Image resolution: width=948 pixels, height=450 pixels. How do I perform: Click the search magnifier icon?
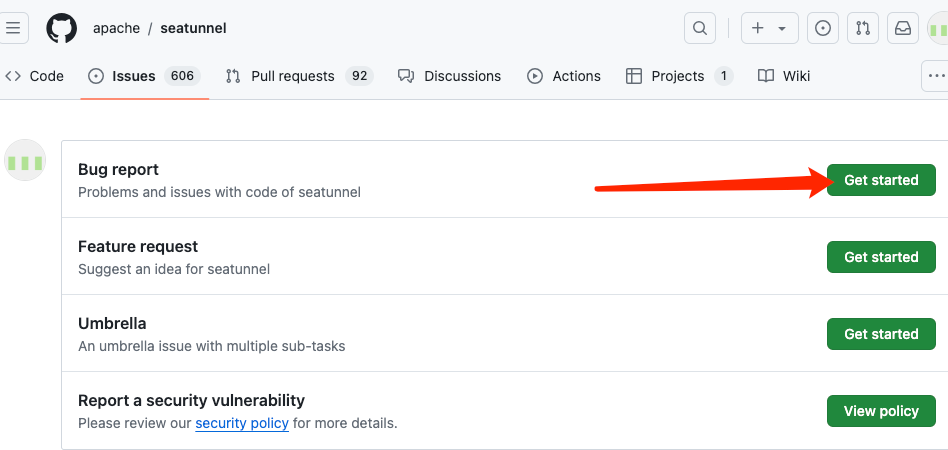pos(700,28)
